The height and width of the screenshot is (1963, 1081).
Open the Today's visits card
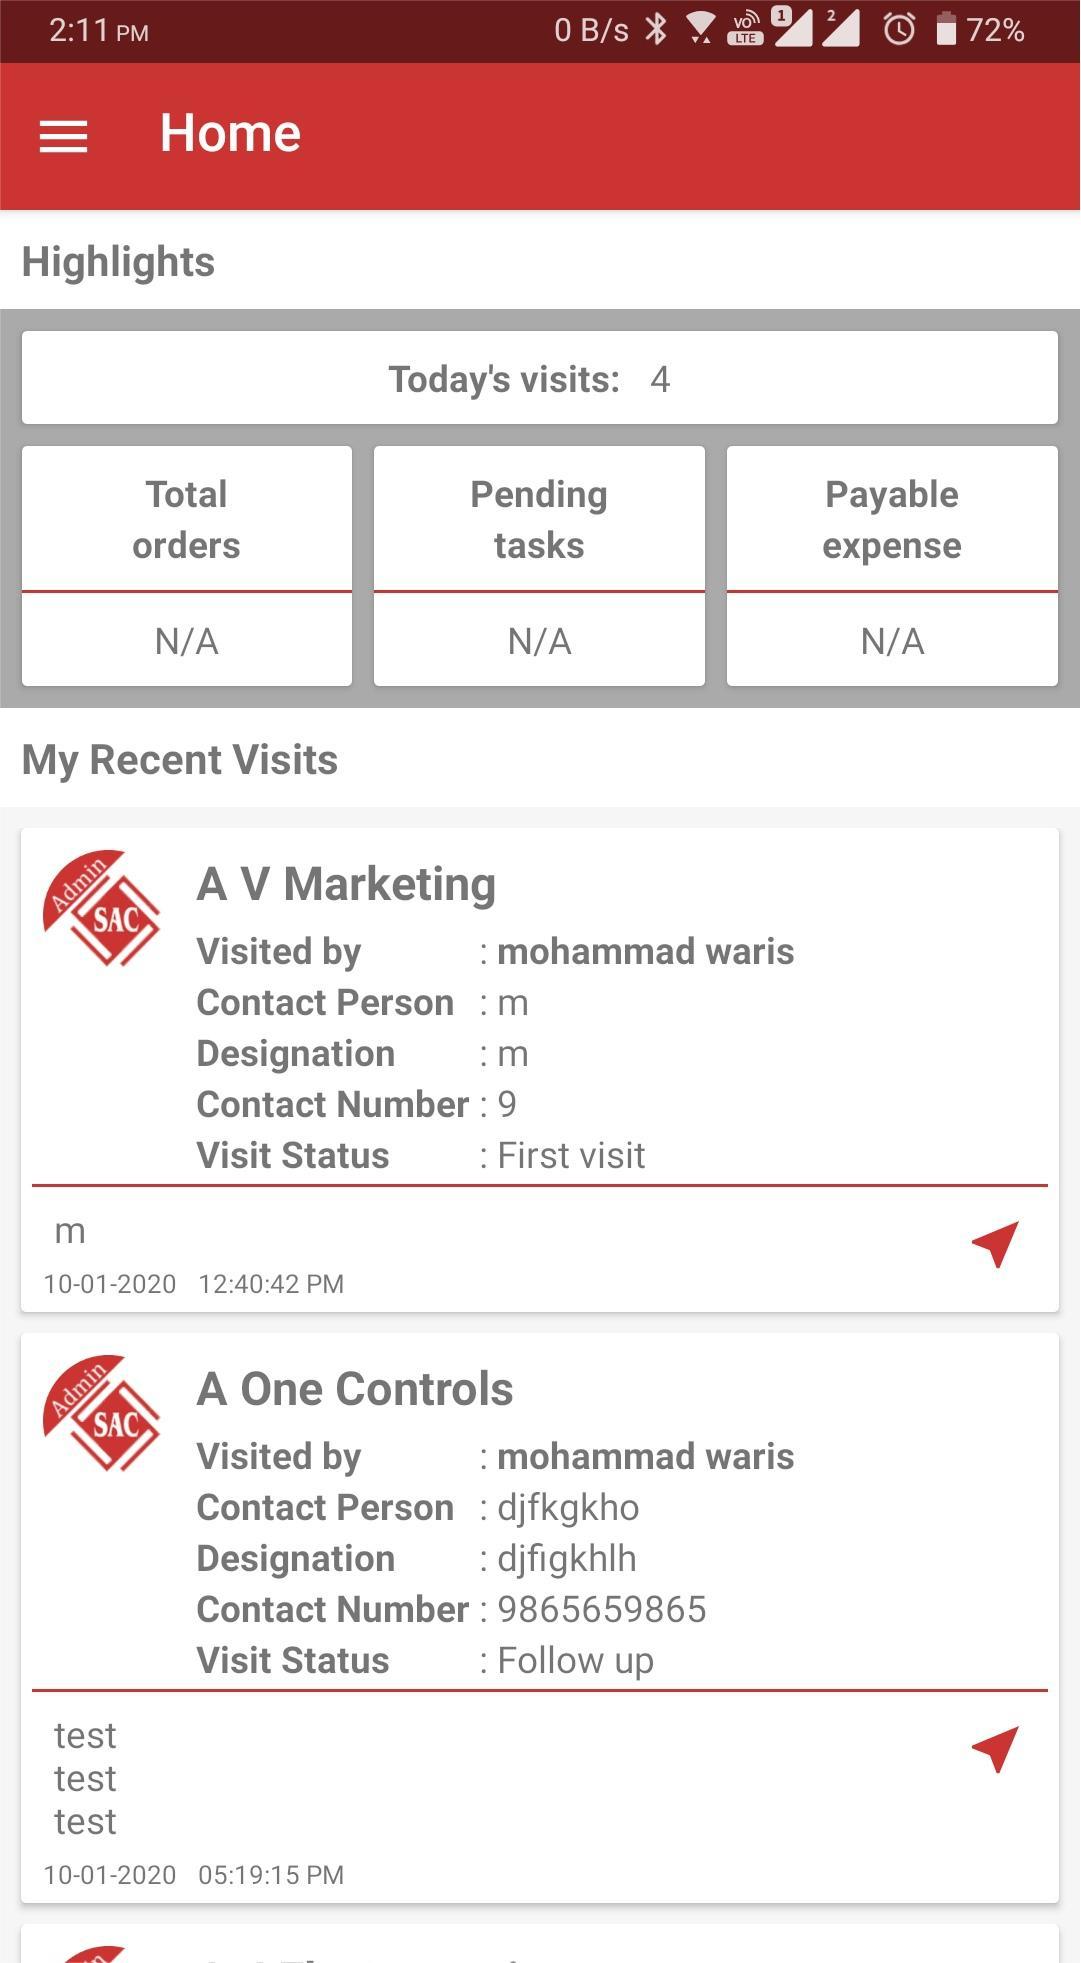(540, 379)
